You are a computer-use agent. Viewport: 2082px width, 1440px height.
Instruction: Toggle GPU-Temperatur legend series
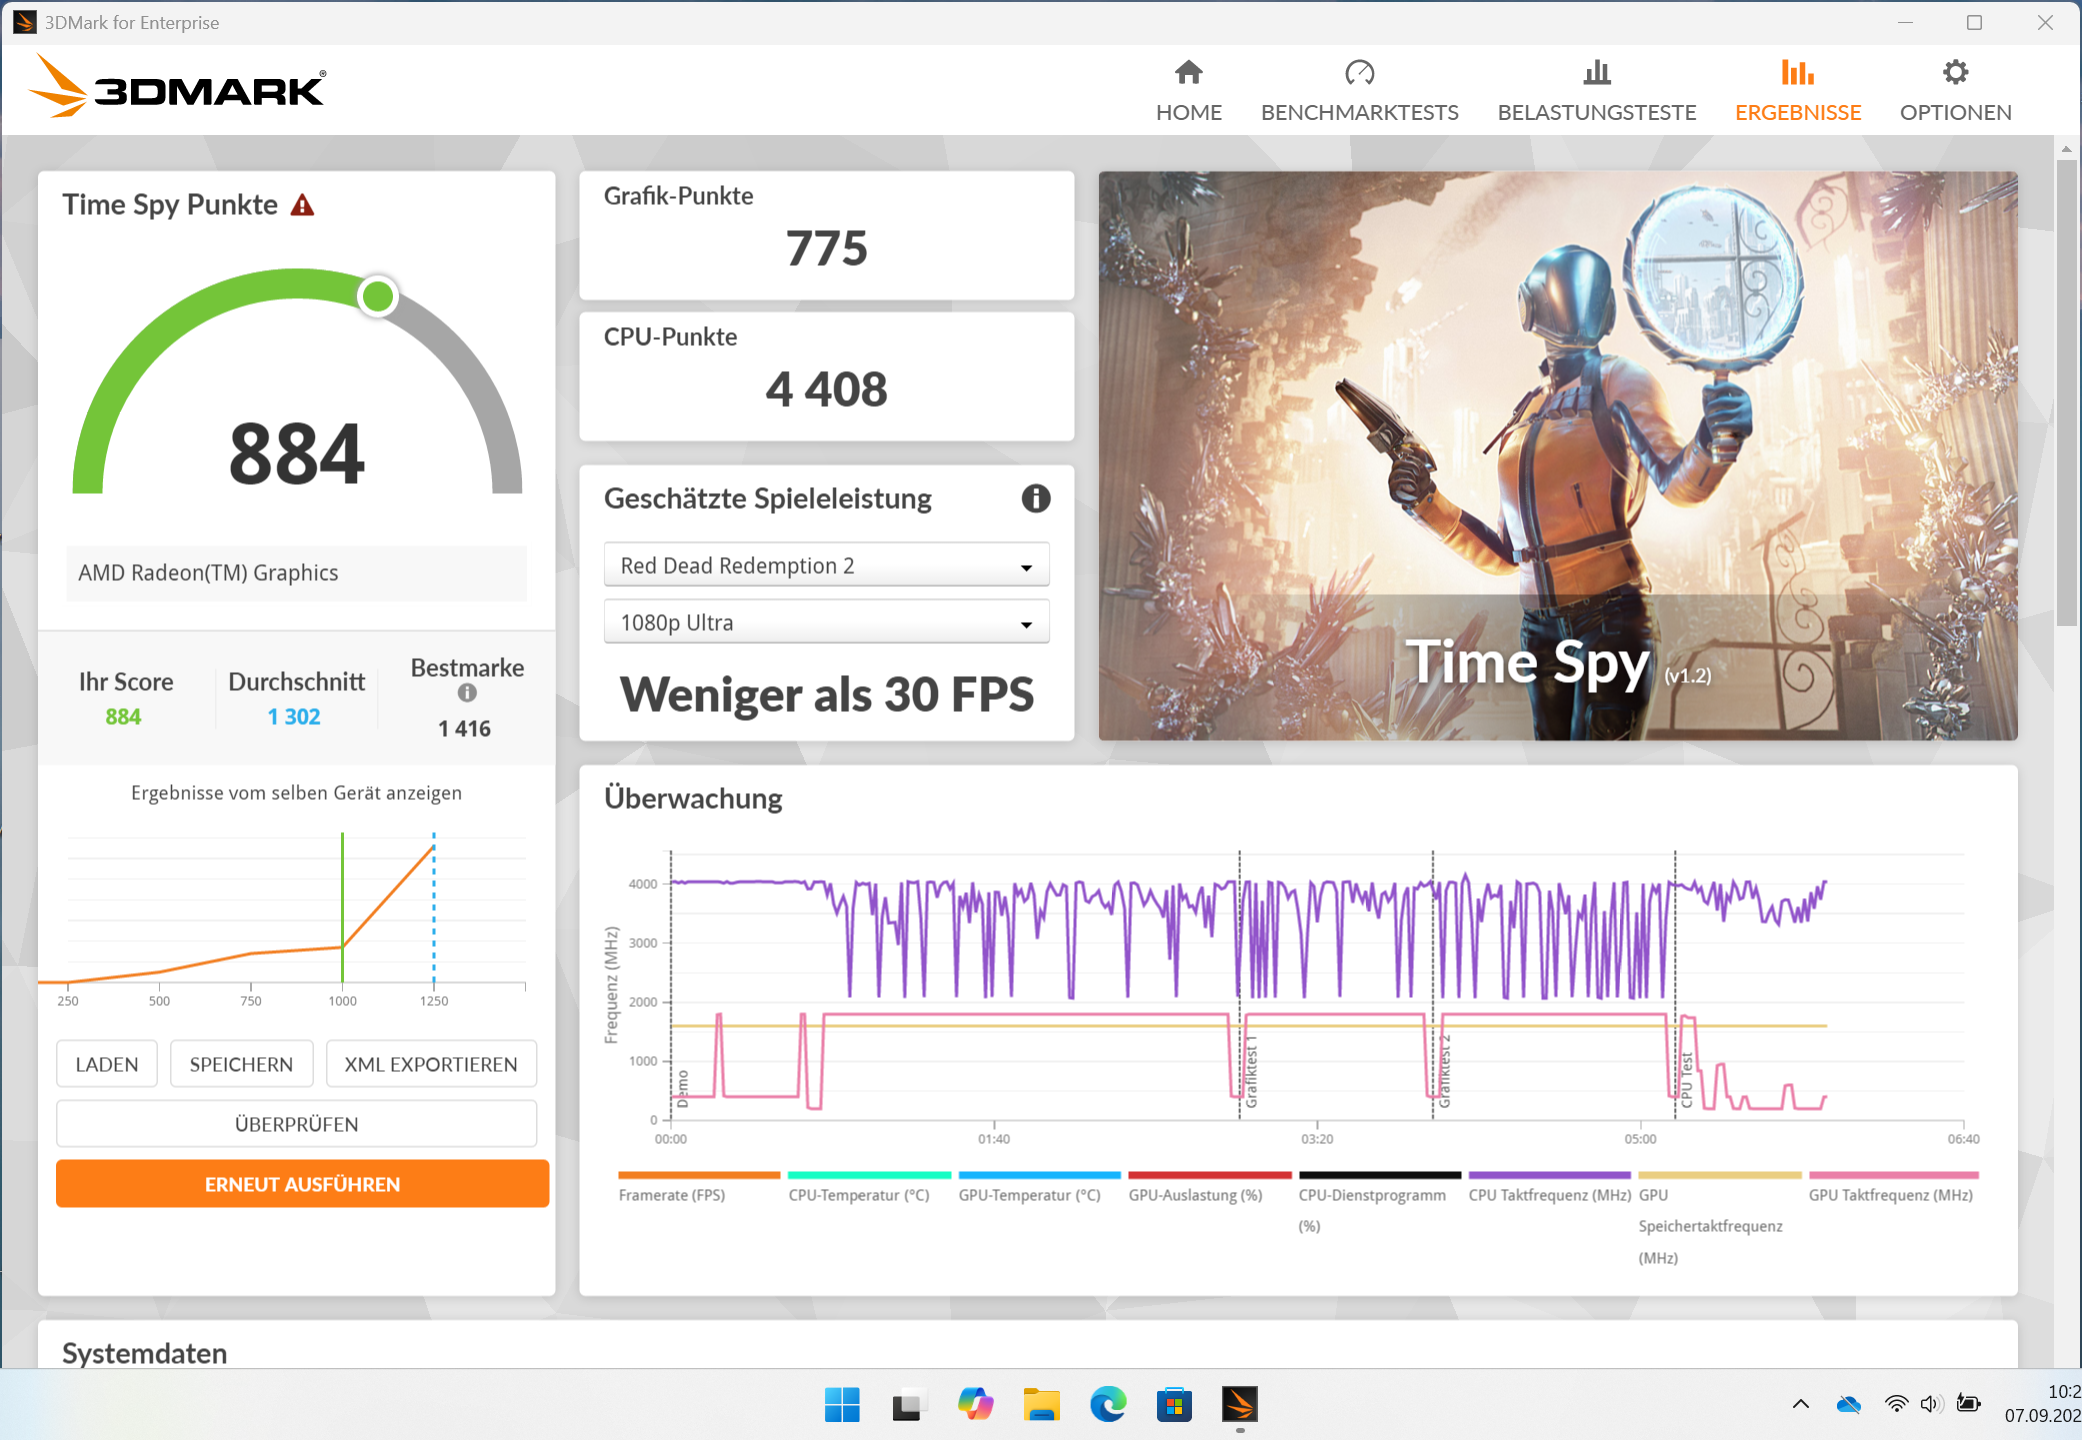coord(1038,1187)
